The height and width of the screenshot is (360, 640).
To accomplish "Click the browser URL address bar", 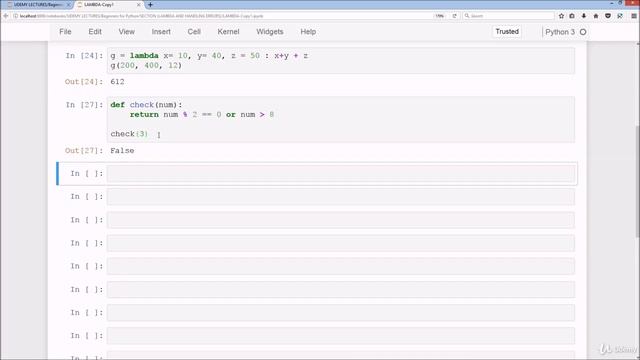I will (x=222, y=16).
